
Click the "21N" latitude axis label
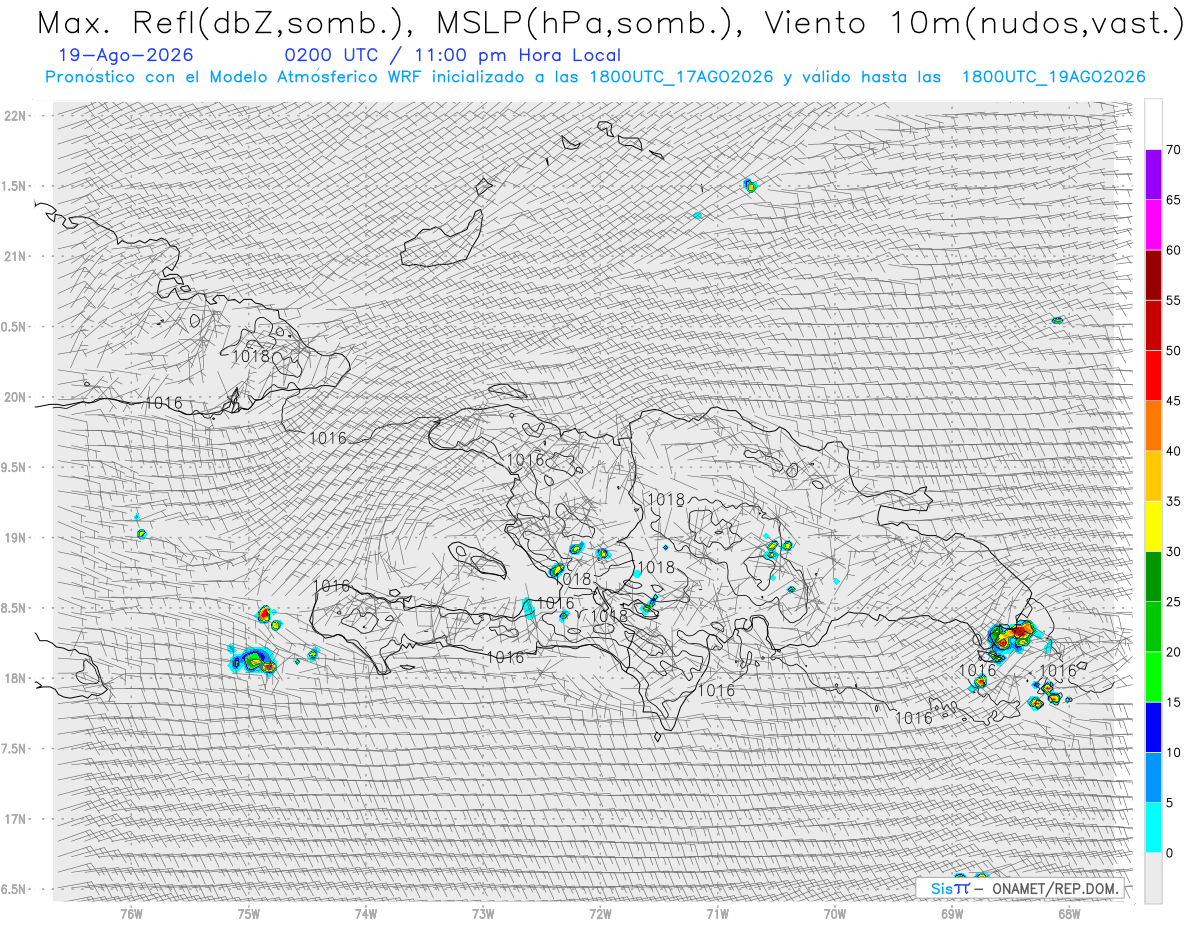[16, 256]
